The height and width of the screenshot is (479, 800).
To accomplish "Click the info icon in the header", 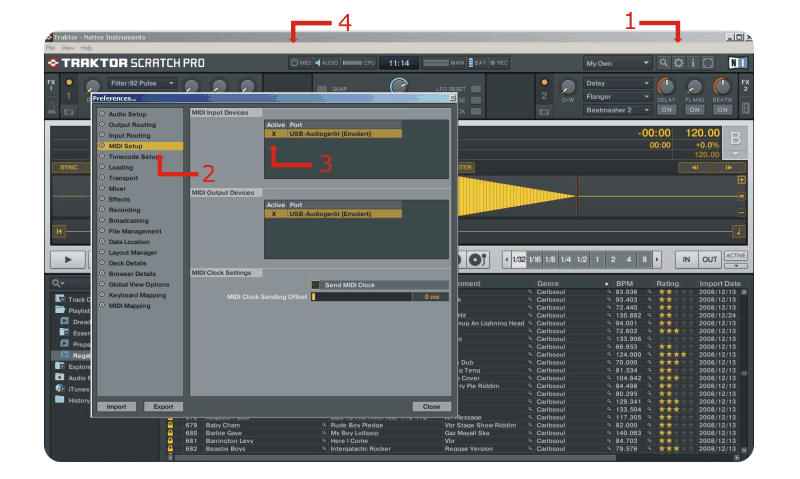I will click(x=694, y=62).
